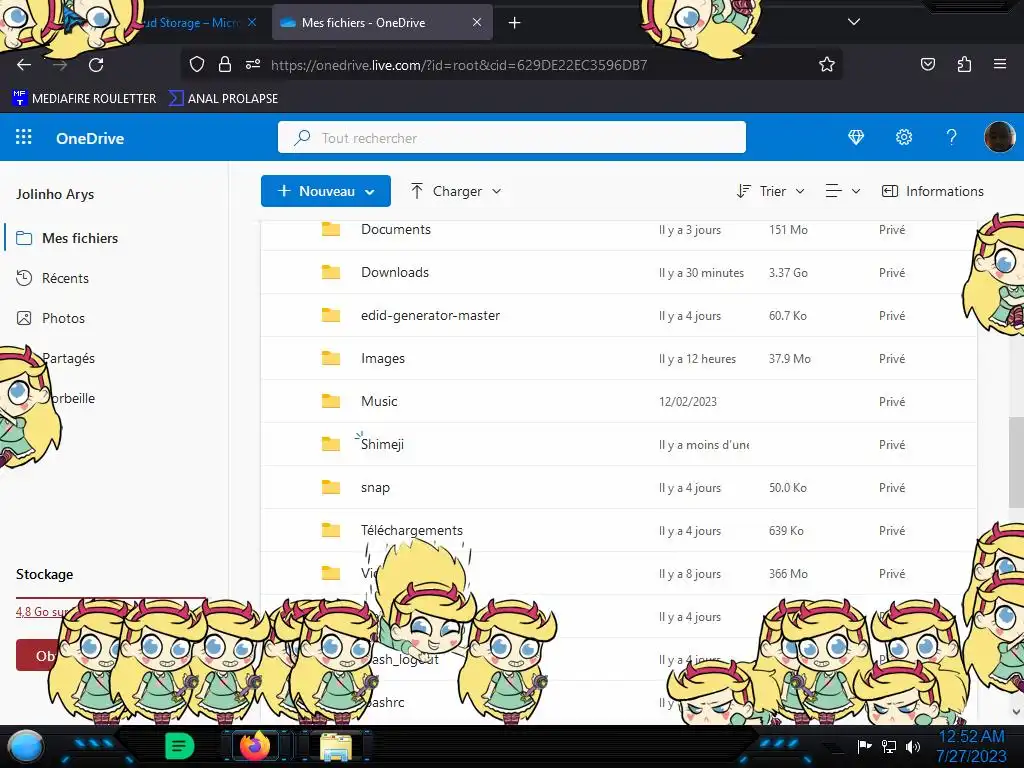The image size is (1024, 768).
Task: Open the start menu orb
Action: point(26,746)
